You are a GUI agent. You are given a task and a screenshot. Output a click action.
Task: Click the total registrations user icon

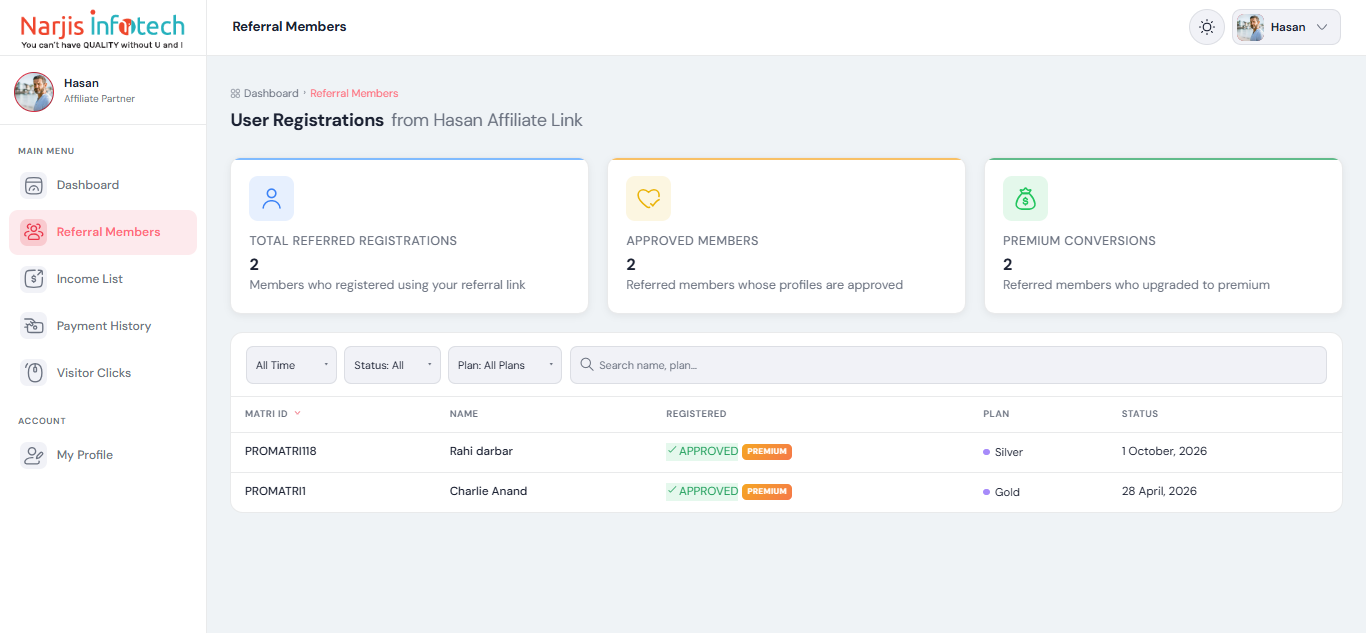271,198
